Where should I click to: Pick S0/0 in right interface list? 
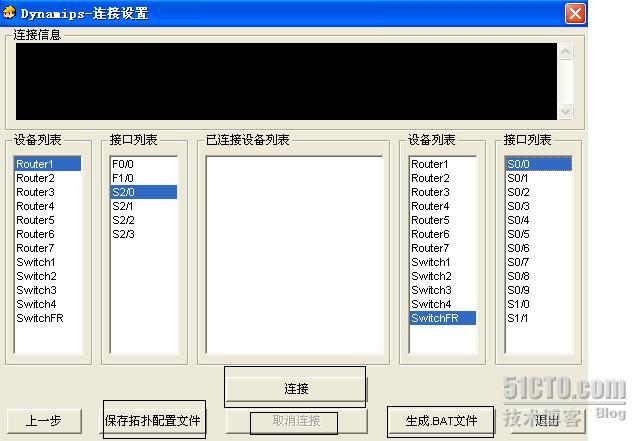[x=539, y=164]
